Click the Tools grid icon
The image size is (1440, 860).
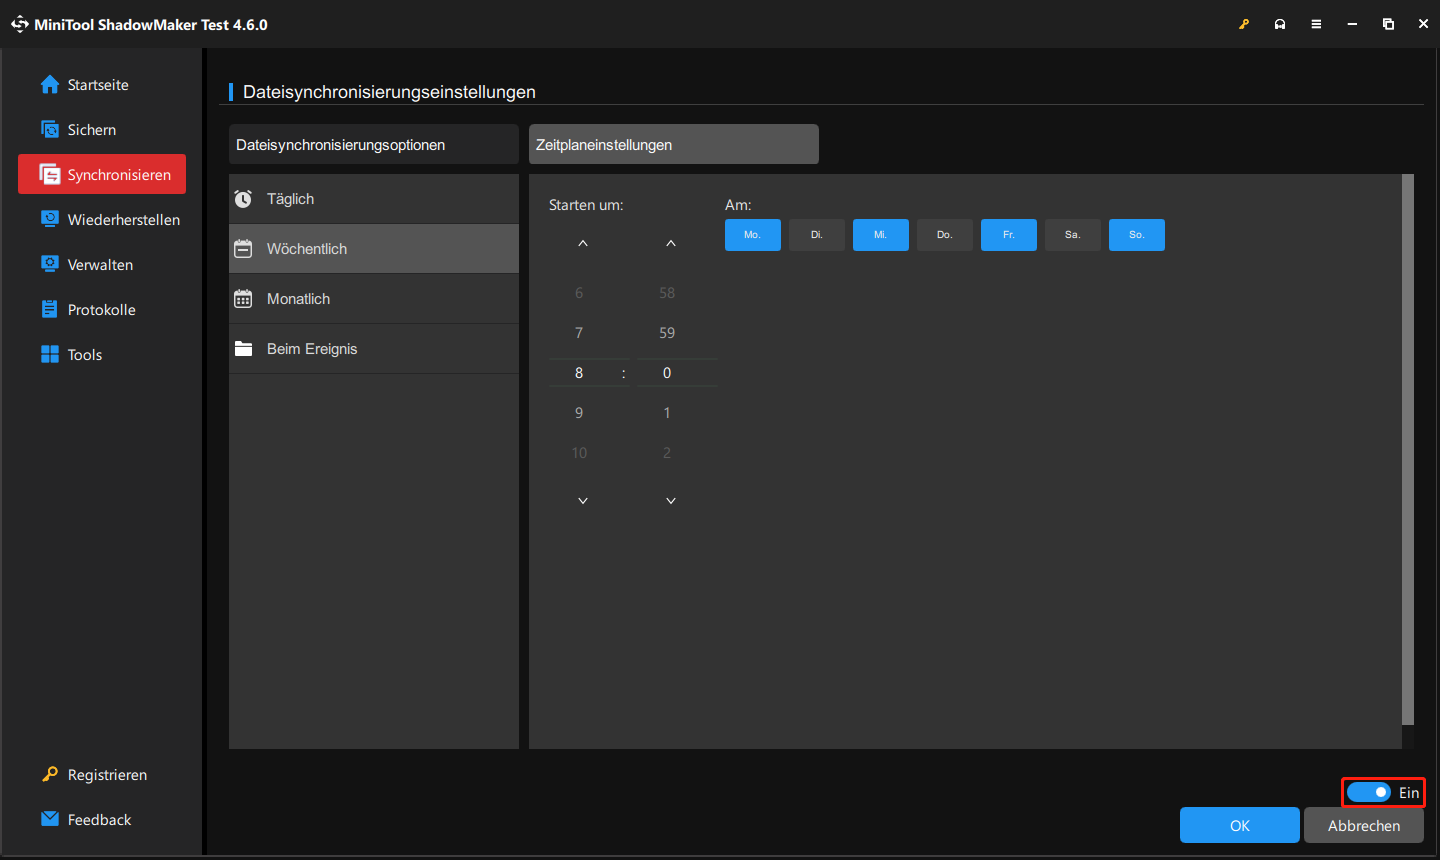coord(50,354)
